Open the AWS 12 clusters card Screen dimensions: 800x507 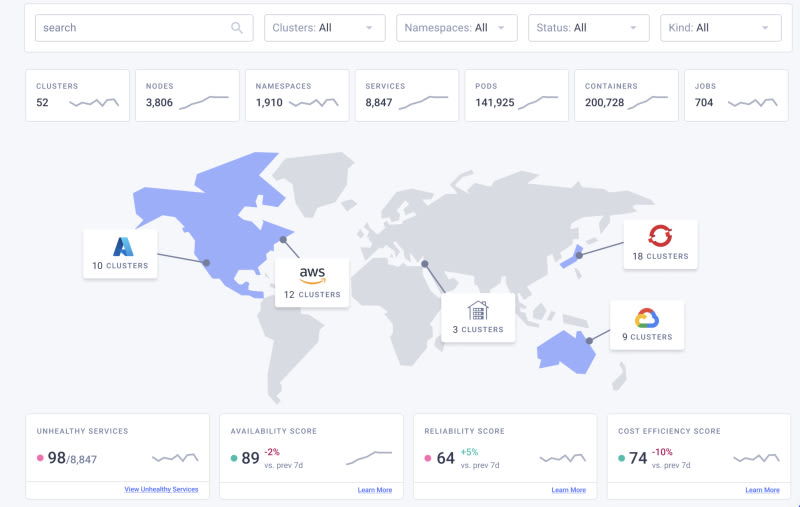[x=312, y=283]
